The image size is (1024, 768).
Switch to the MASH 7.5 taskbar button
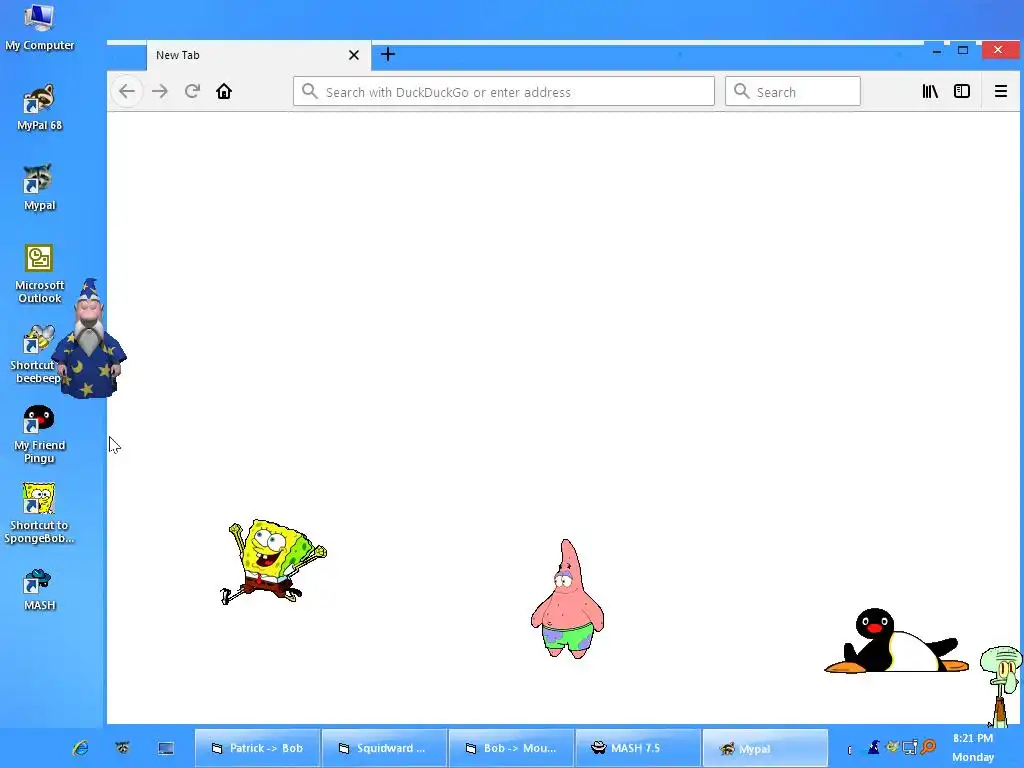[638, 748]
